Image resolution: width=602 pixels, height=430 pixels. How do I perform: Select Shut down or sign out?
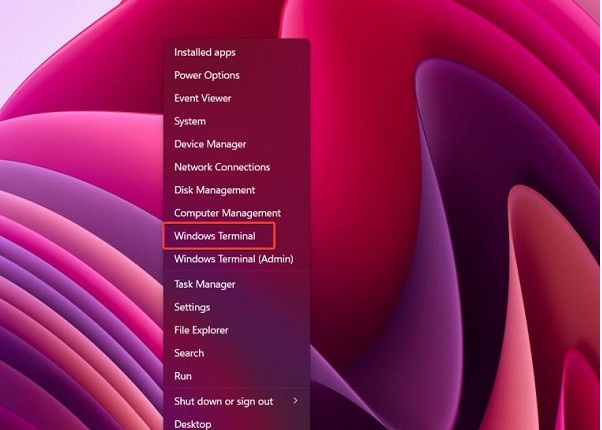click(223, 401)
